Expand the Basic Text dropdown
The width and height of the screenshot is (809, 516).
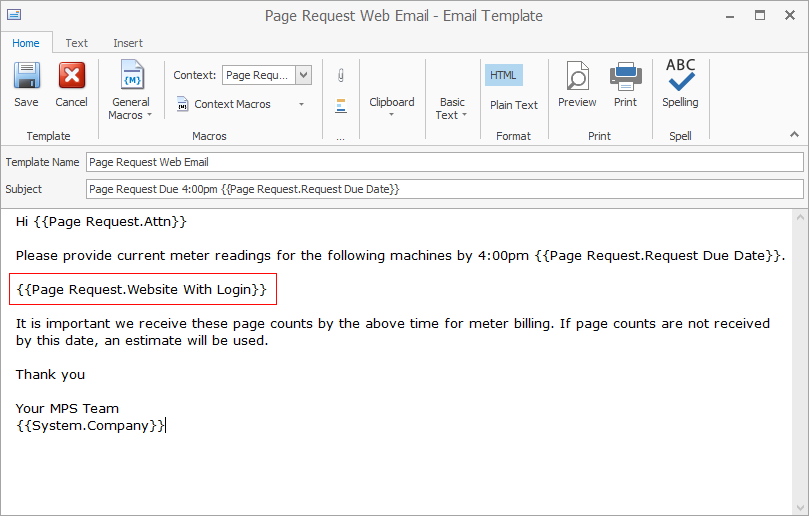click(x=452, y=108)
